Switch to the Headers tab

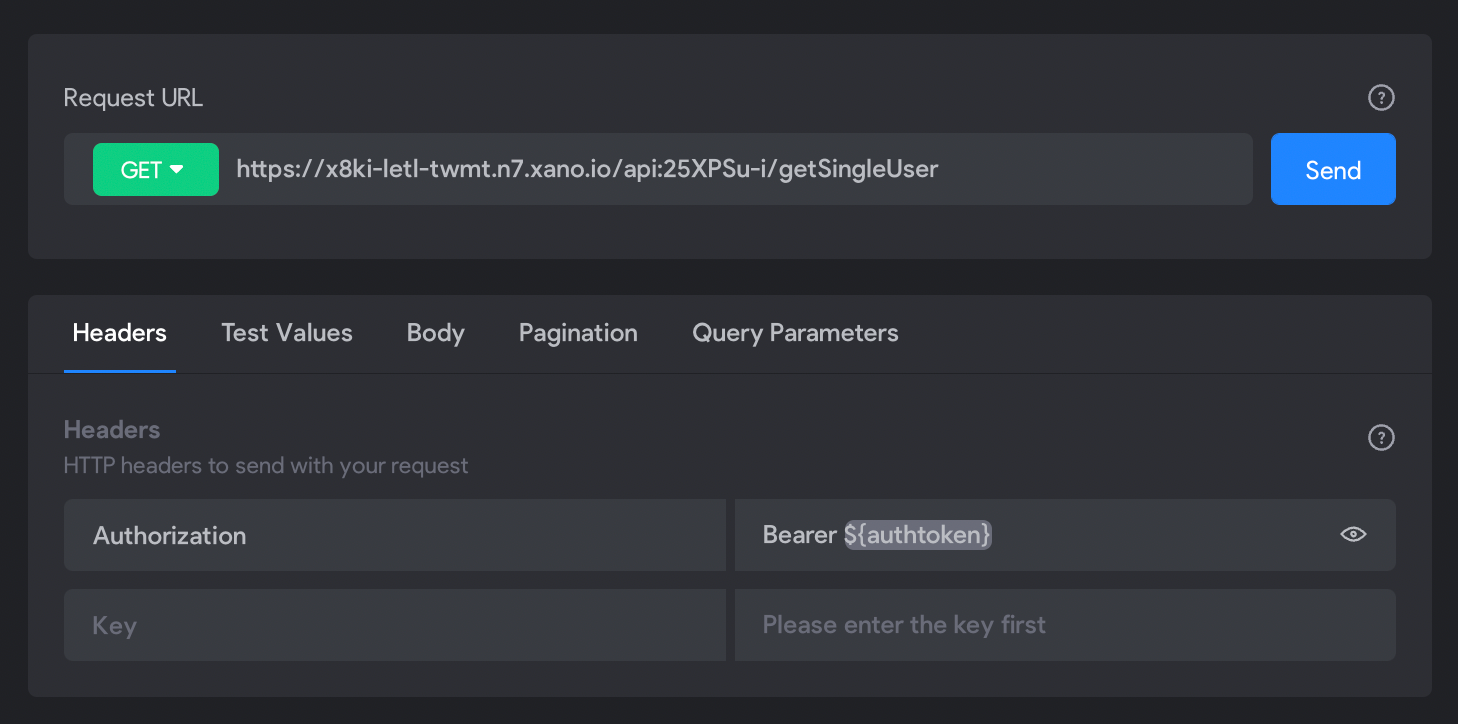coord(120,333)
